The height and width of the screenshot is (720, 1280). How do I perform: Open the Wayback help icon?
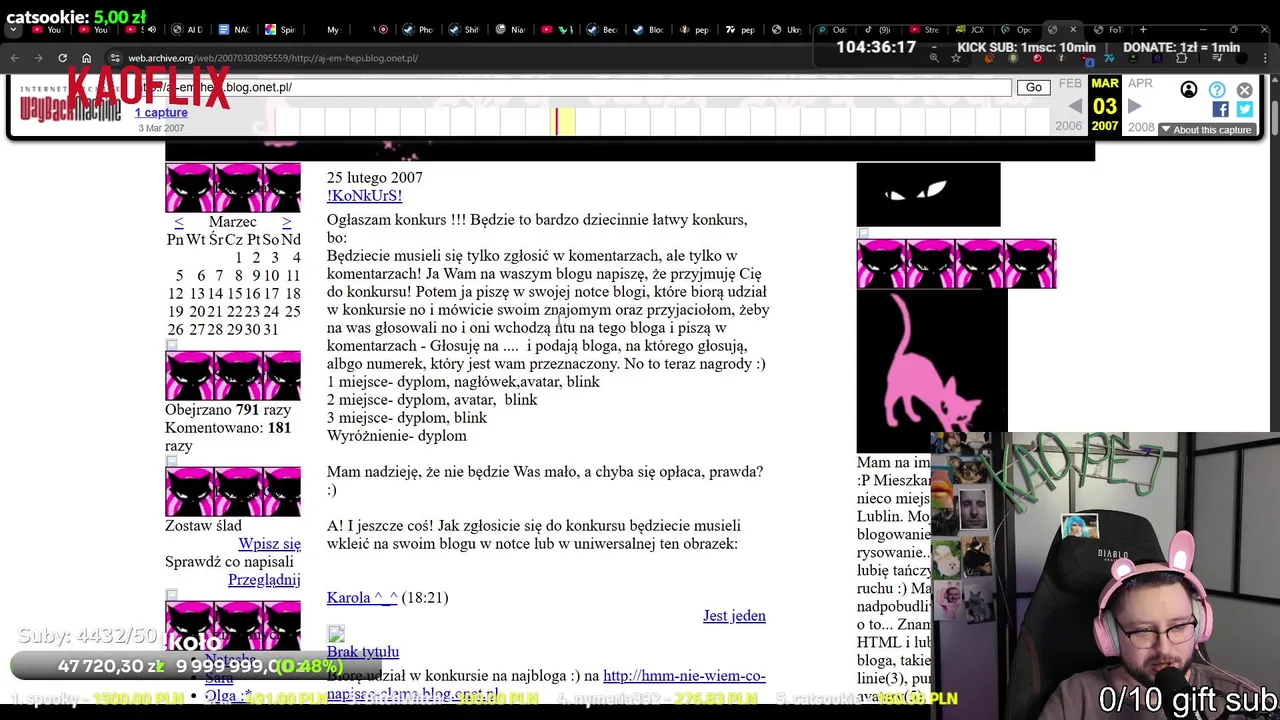(x=1217, y=90)
